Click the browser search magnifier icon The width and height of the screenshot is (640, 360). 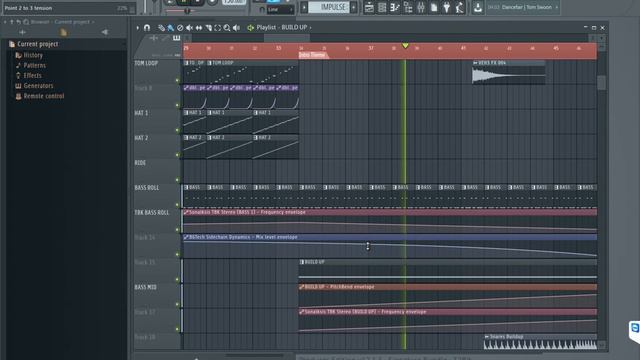(26, 22)
